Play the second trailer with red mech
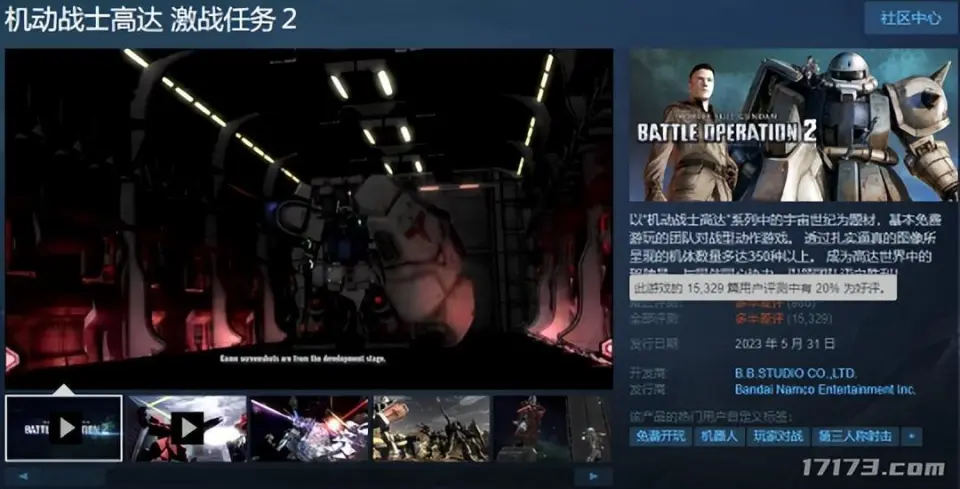 tap(187, 428)
